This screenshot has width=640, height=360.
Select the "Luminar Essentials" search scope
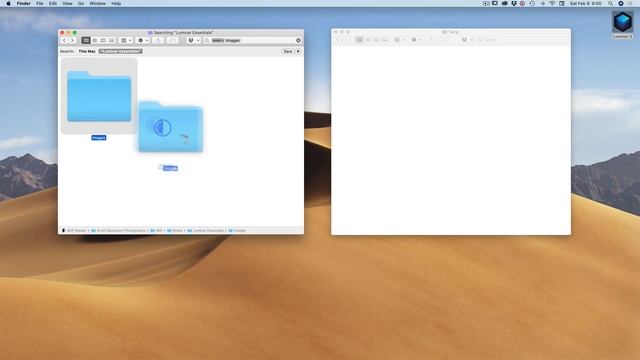tap(121, 51)
